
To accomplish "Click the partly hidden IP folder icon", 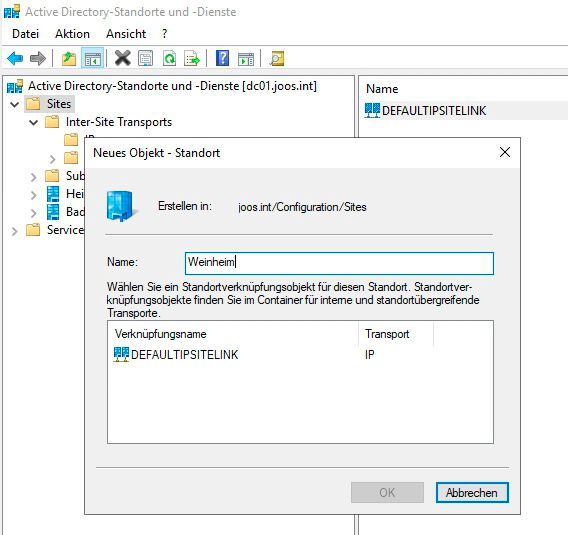I will coord(71,139).
